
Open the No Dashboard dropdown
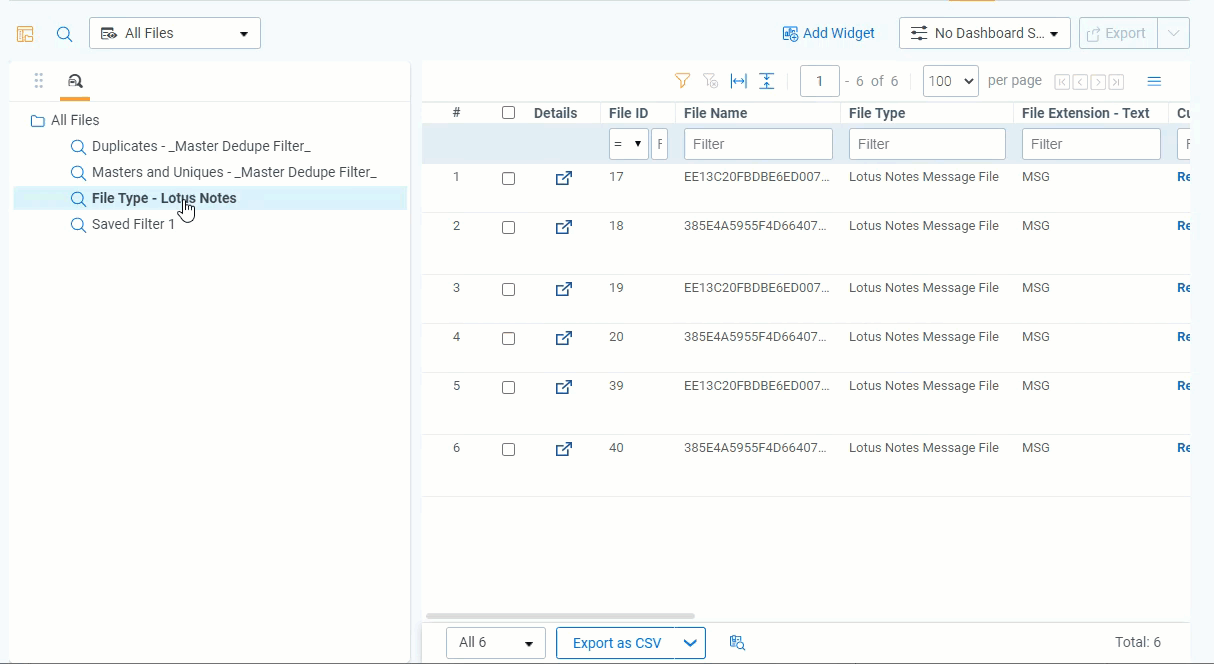[984, 33]
